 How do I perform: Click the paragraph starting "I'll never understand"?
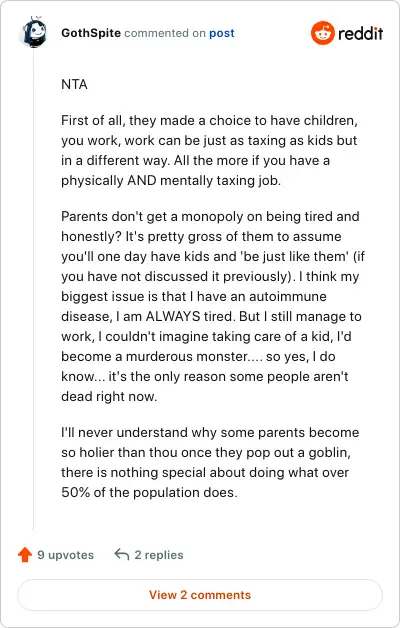coord(210,462)
